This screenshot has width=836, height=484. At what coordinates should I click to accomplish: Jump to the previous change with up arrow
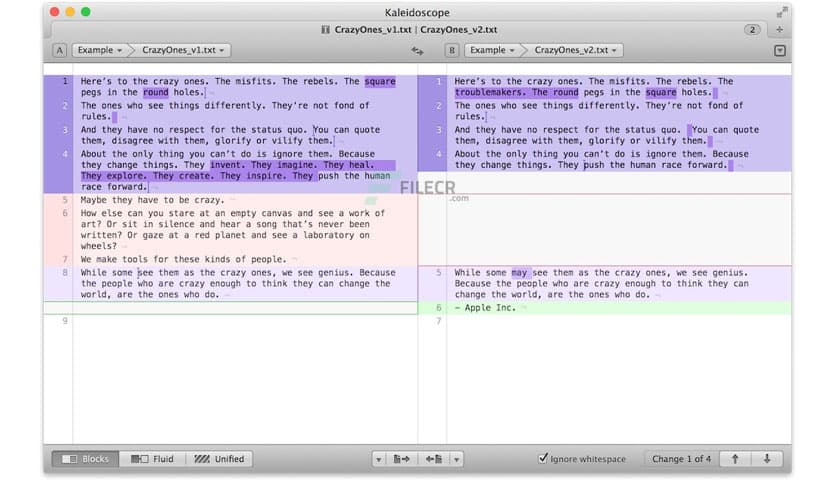click(x=735, y=459)
